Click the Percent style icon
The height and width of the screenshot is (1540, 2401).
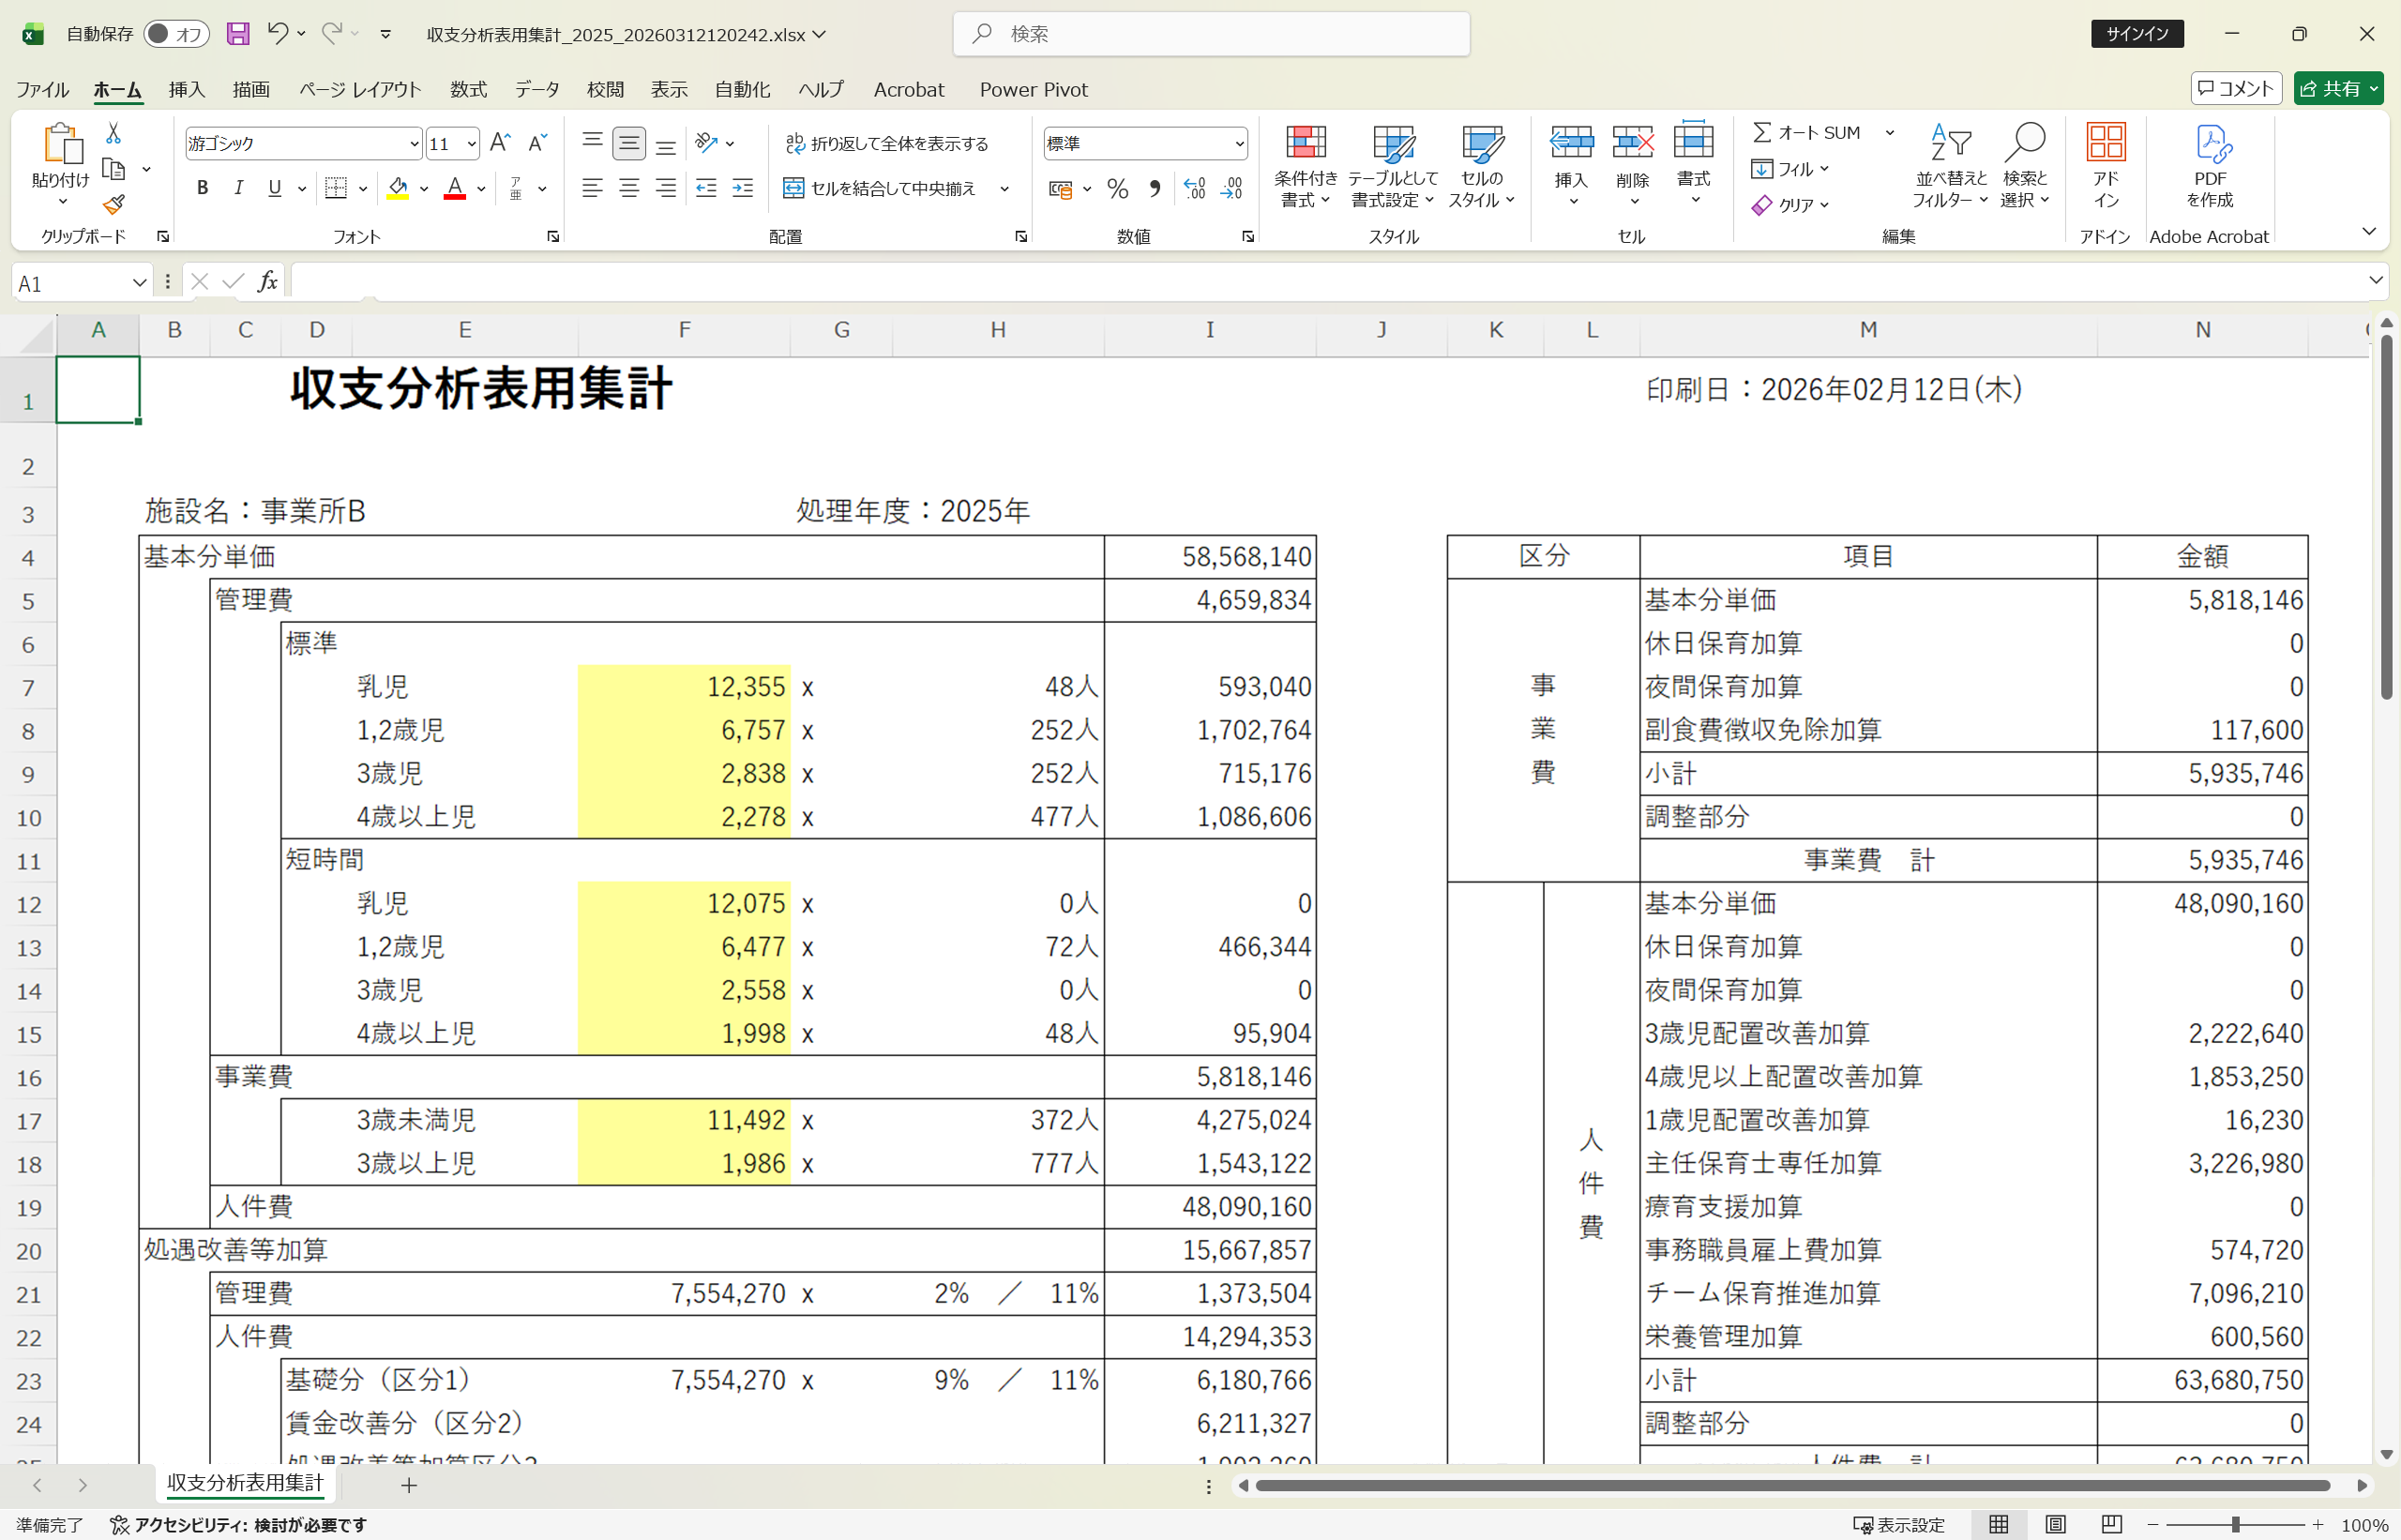click(1118, 188)
